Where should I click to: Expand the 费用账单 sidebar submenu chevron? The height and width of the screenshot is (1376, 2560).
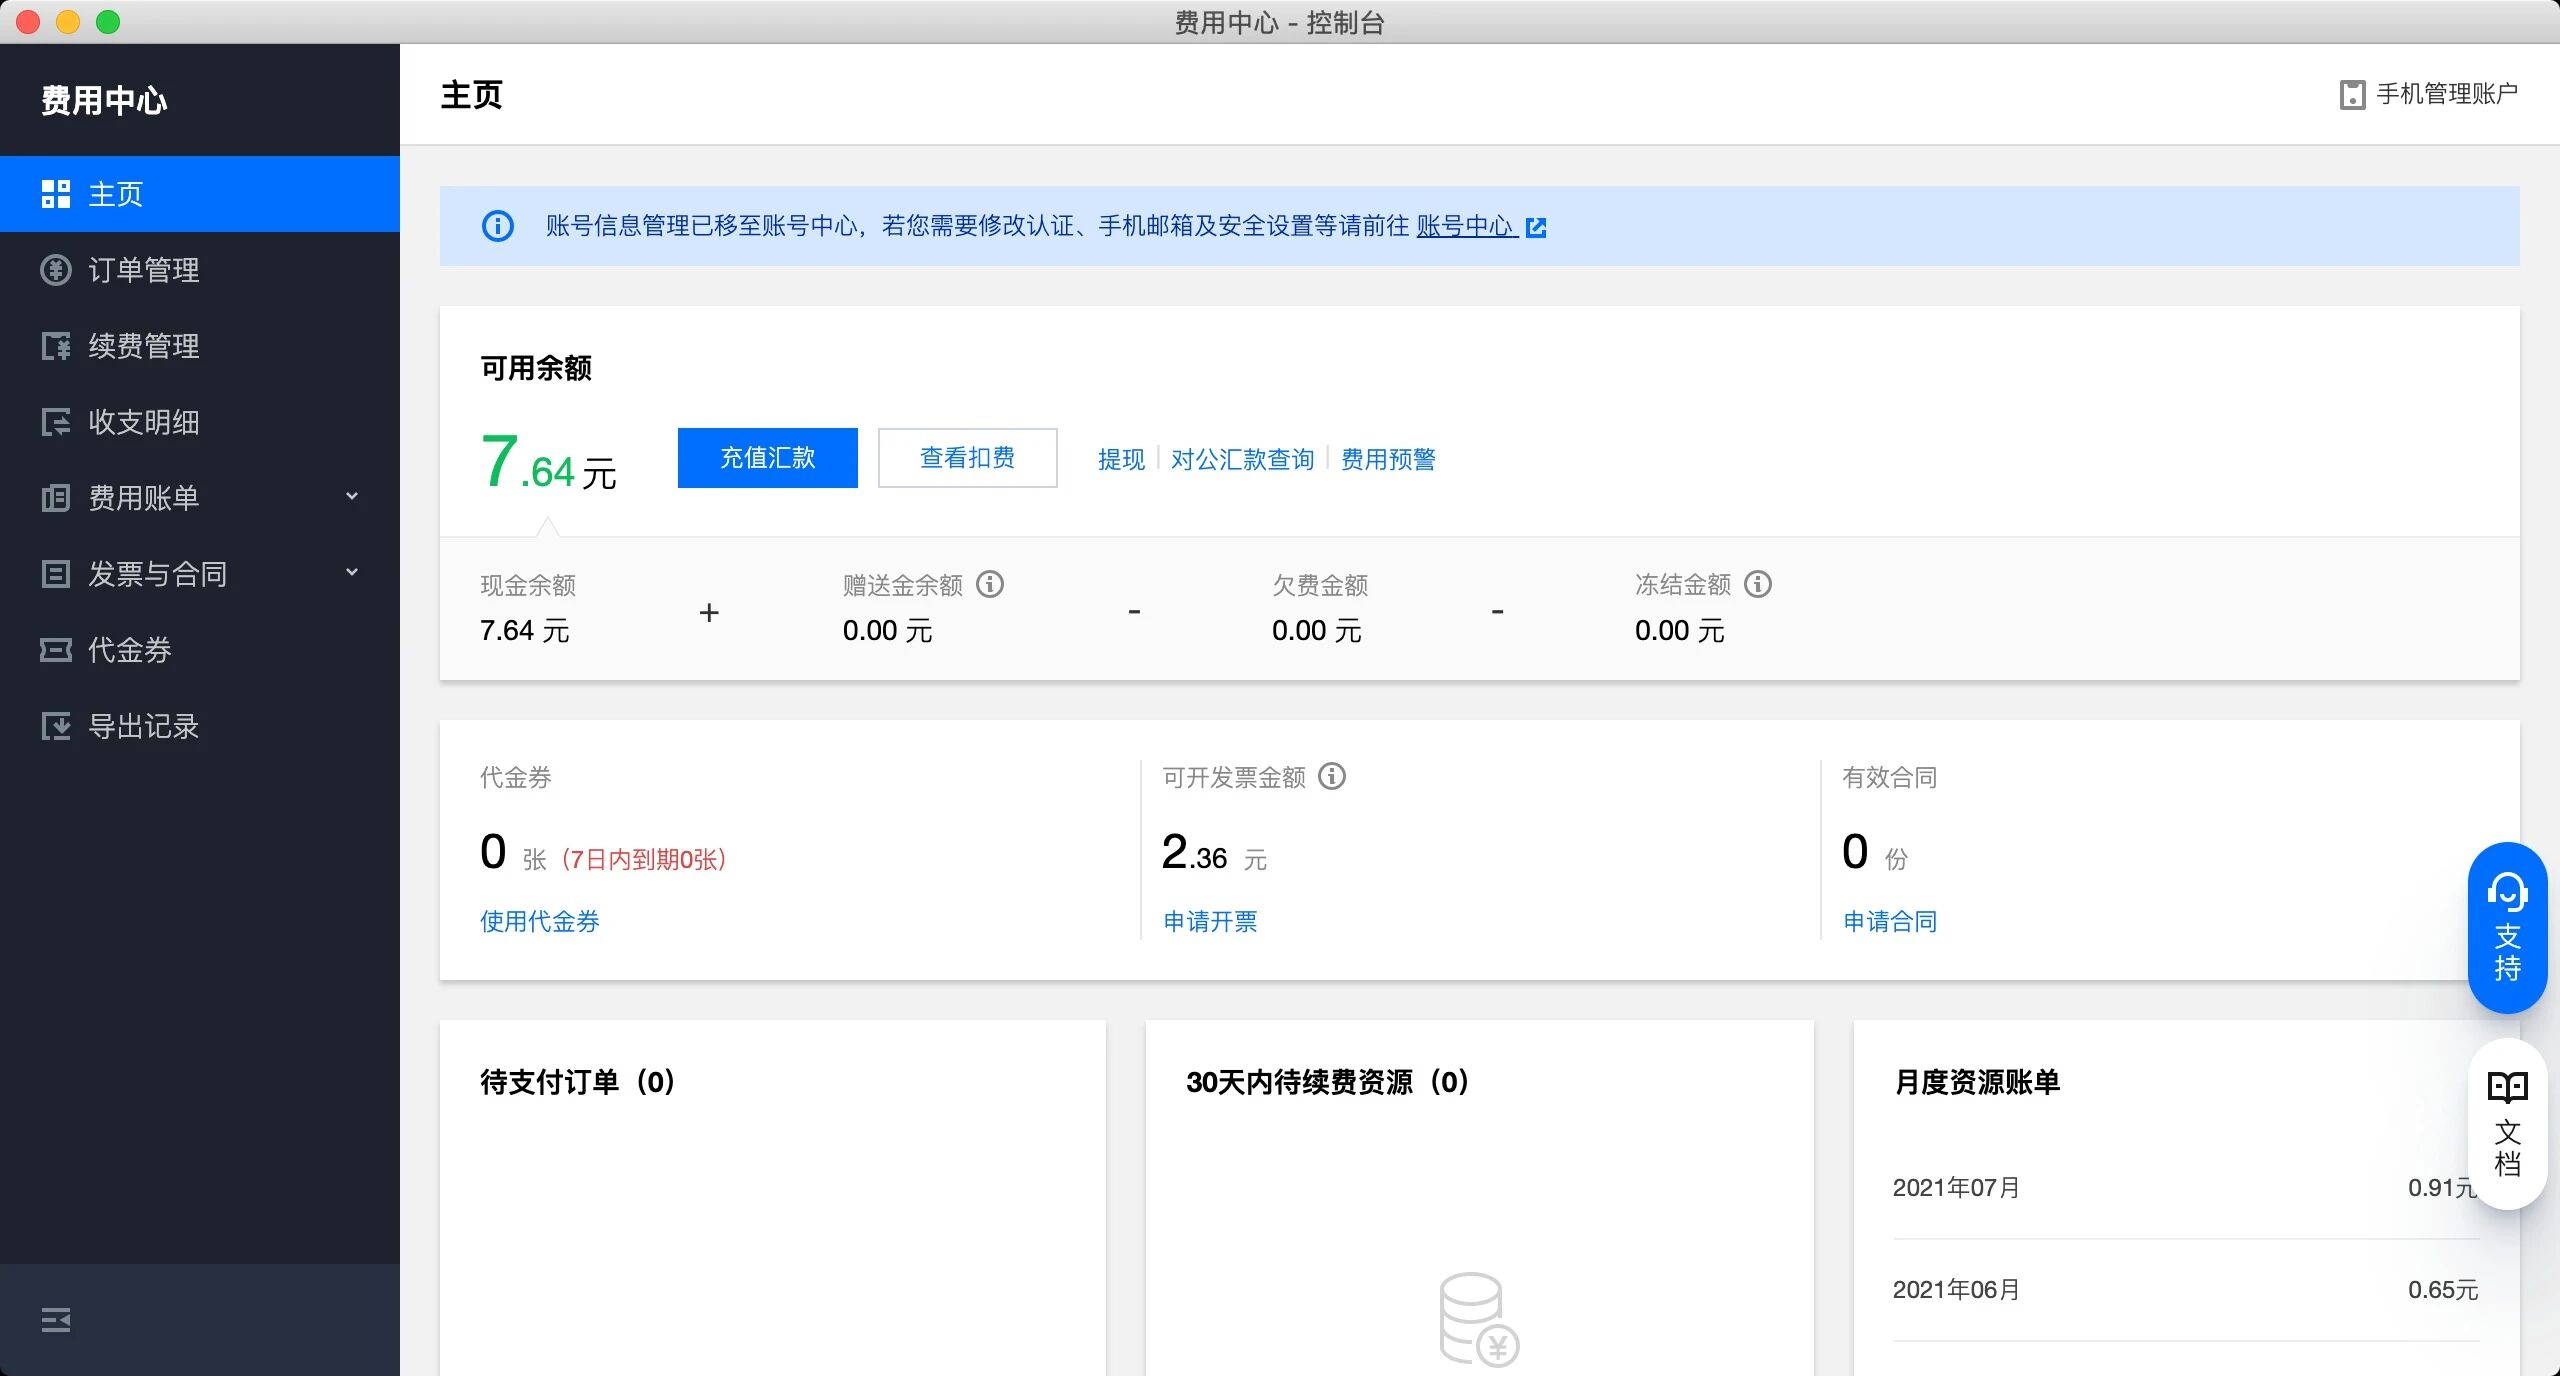352,497
